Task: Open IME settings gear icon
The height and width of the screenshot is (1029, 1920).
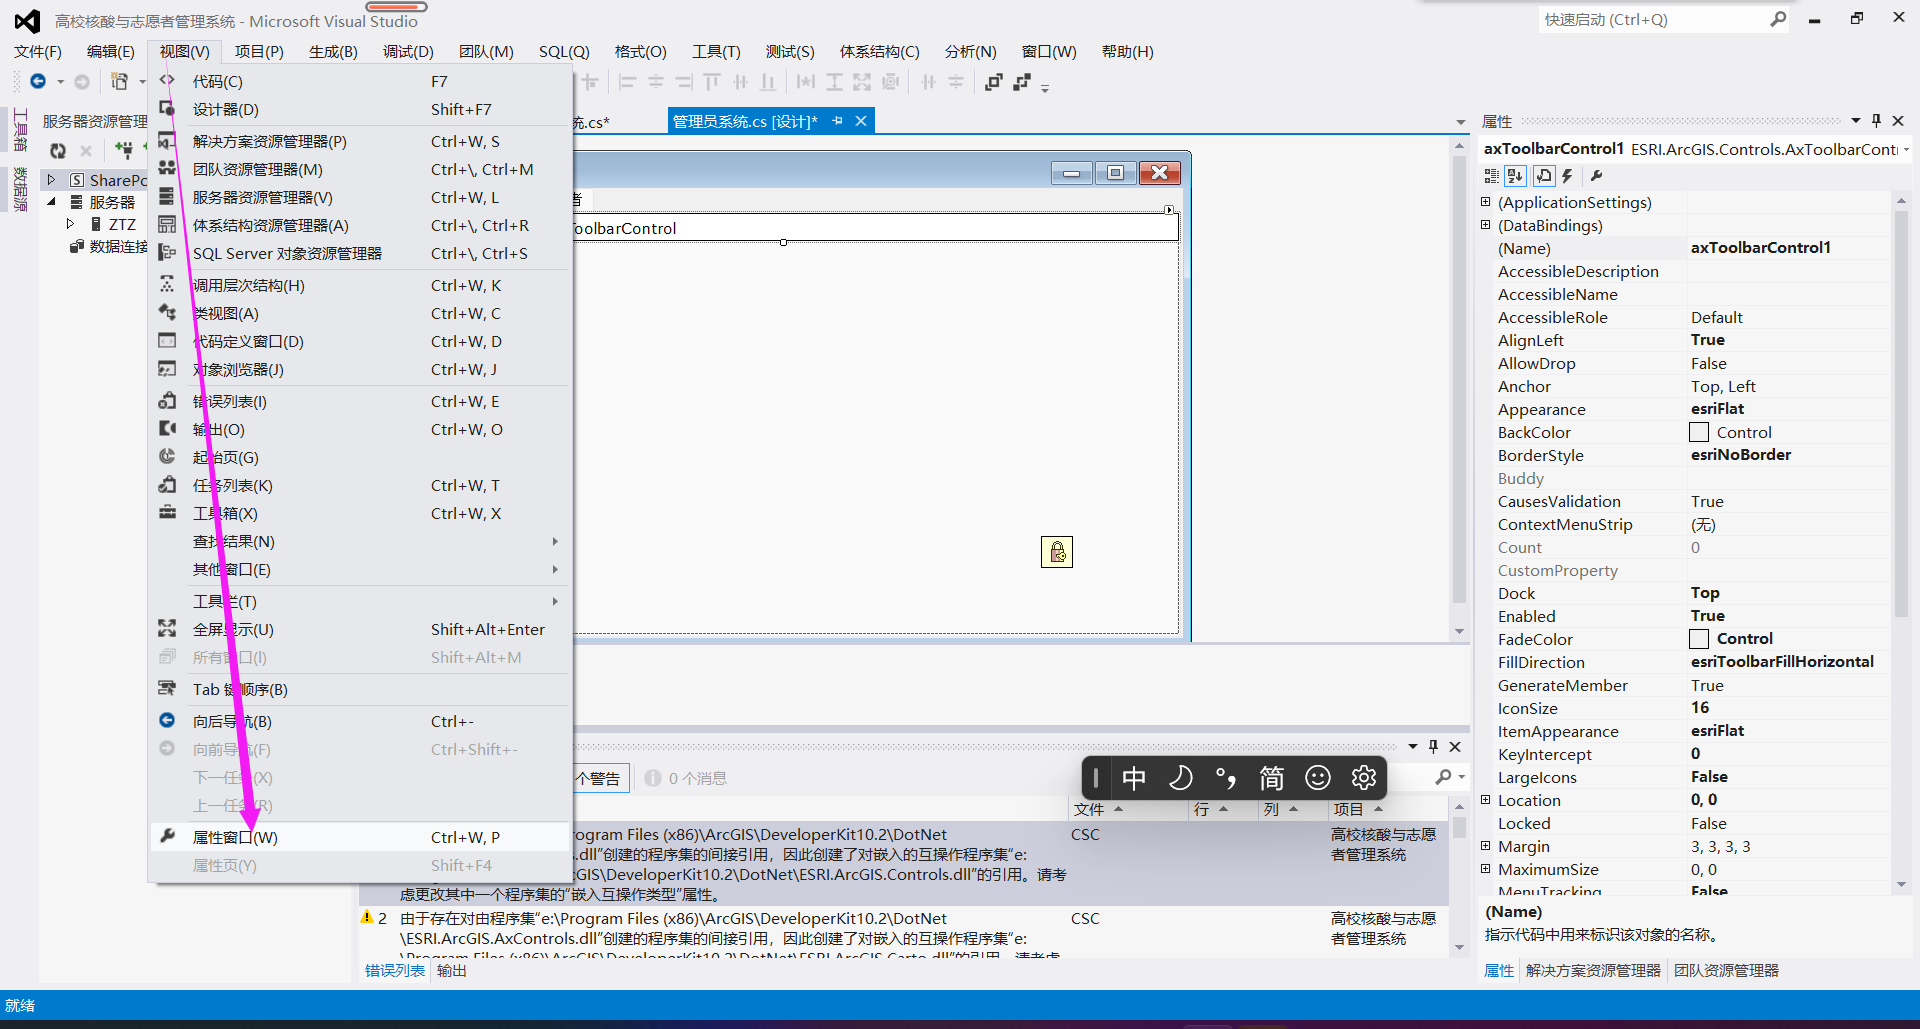Action: (1364, 778)
